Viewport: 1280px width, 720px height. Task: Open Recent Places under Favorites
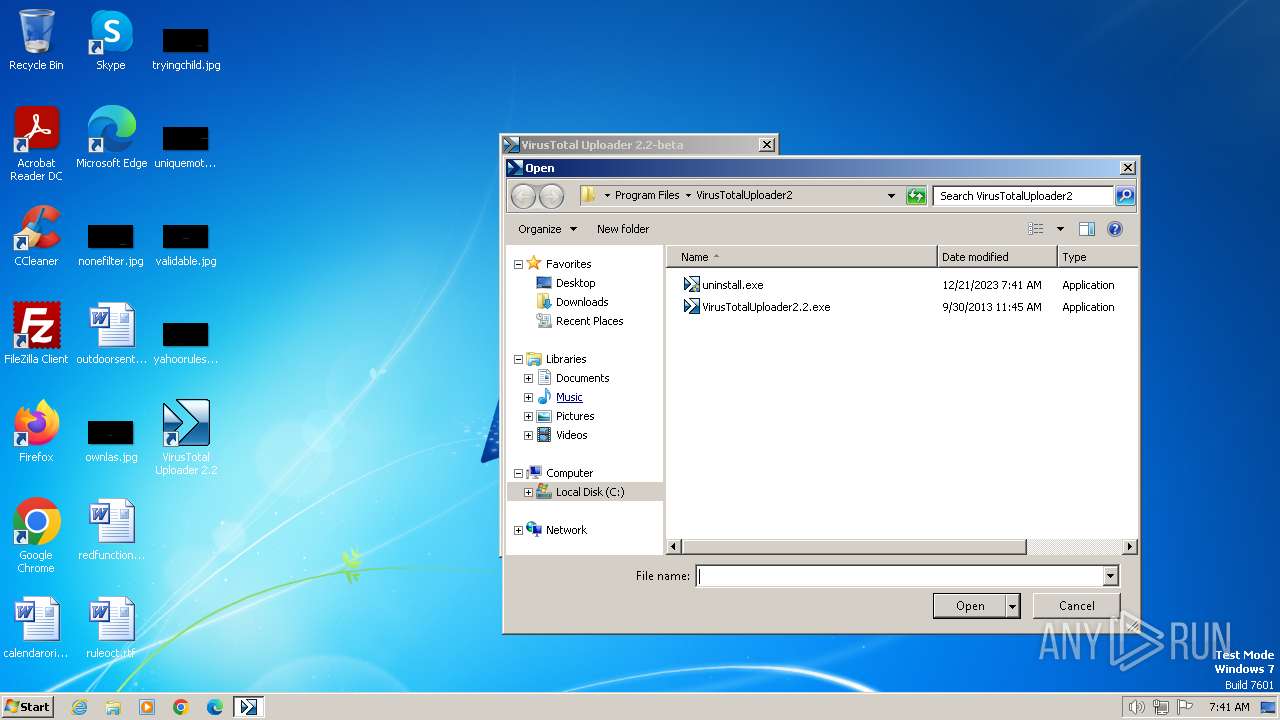pyautogui.click(x=589, y=321)
